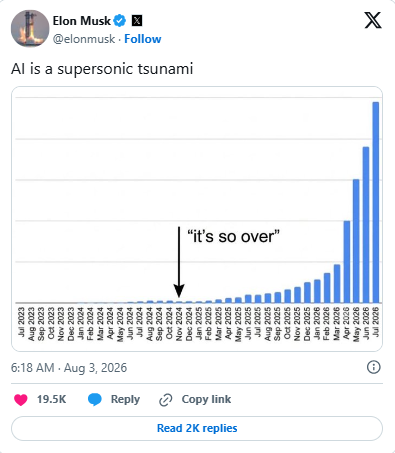Open the embedded bar chart image
Viewport: 395px width, 453px height.
click(197, 219)
